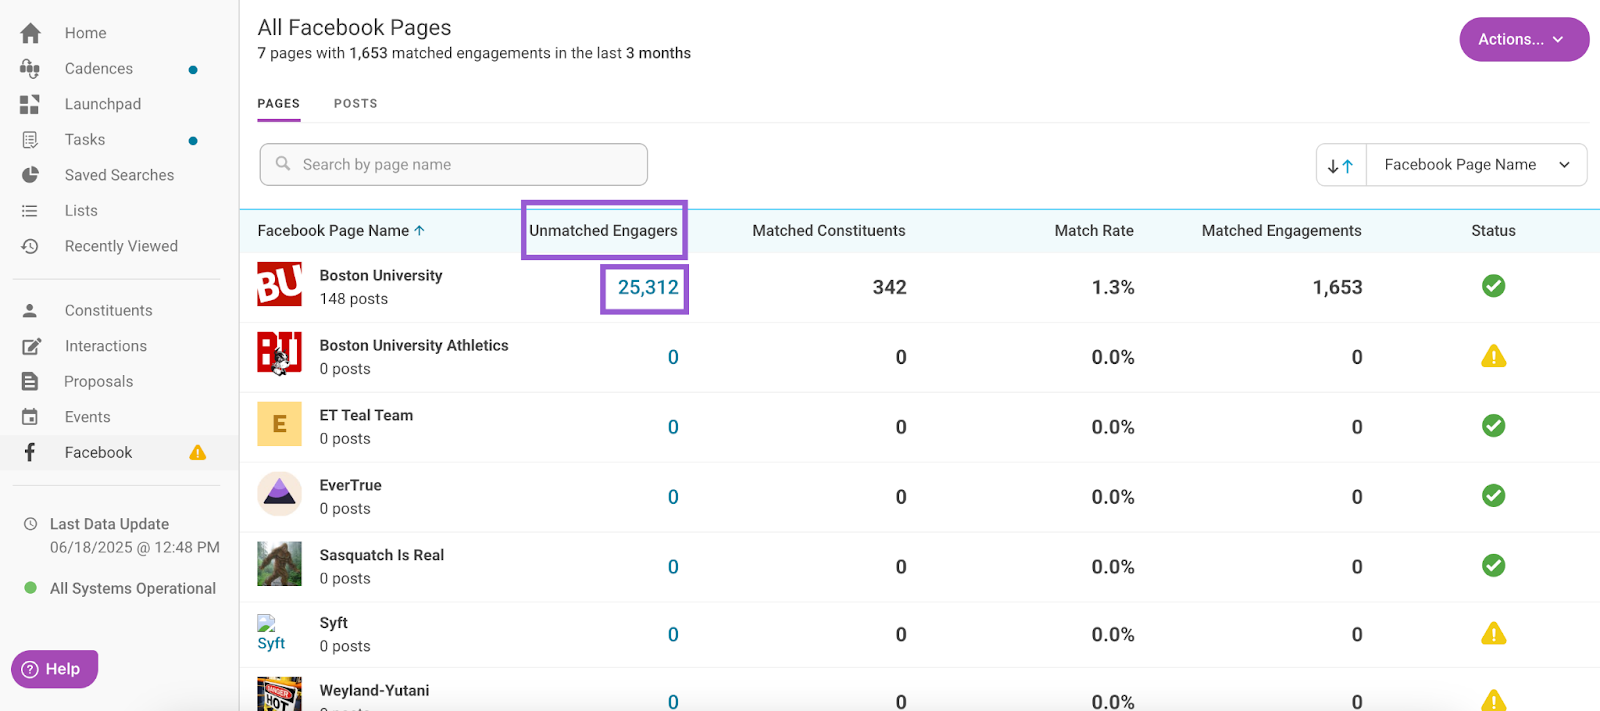
Task: Click the Last Data Update clock icon
Action: 30,524
